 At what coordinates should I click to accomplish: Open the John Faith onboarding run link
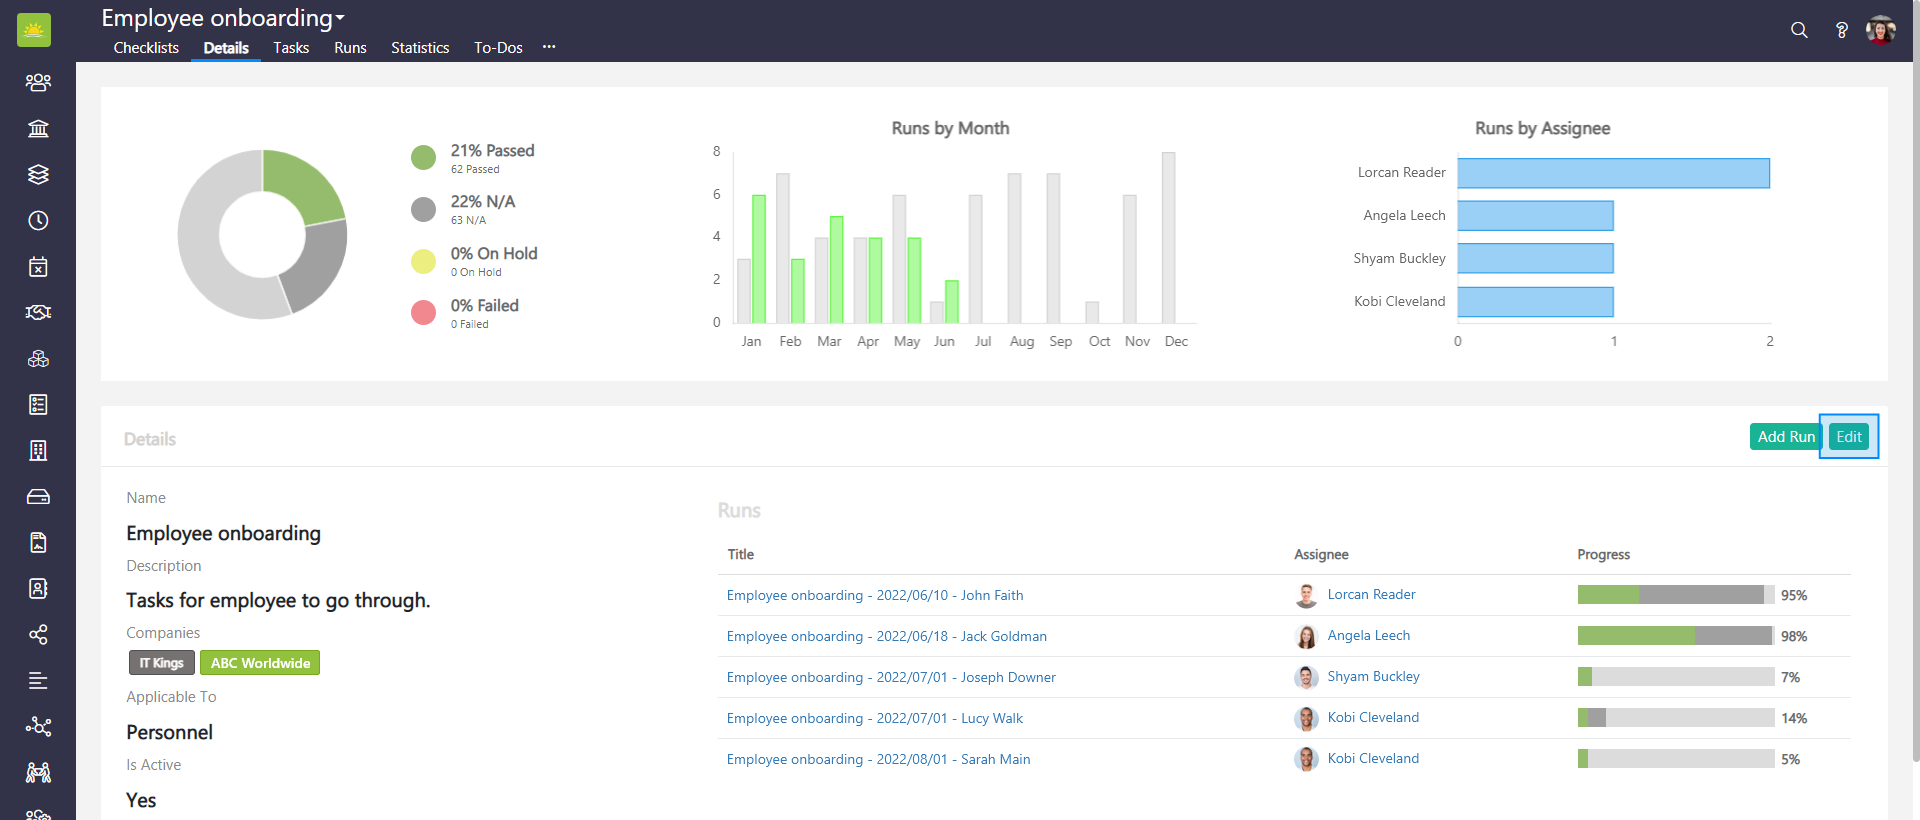tap(874, 595)
